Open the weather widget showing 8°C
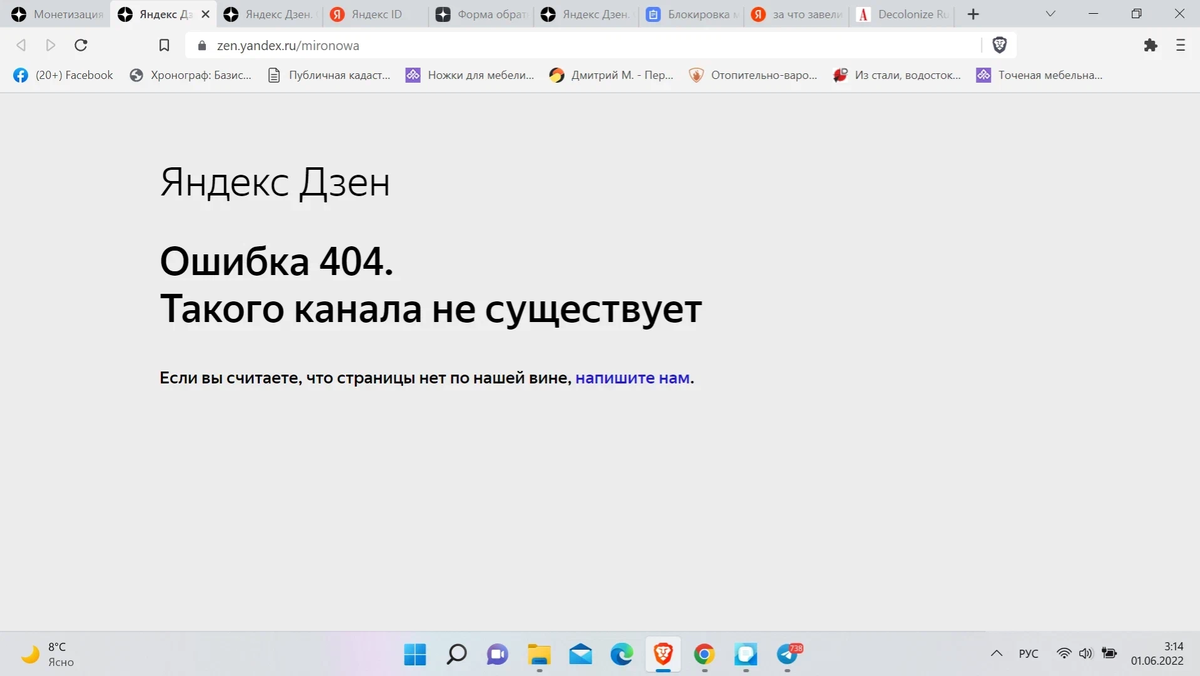This screenshot has width=1200, height=676. (x=45, y=653)
